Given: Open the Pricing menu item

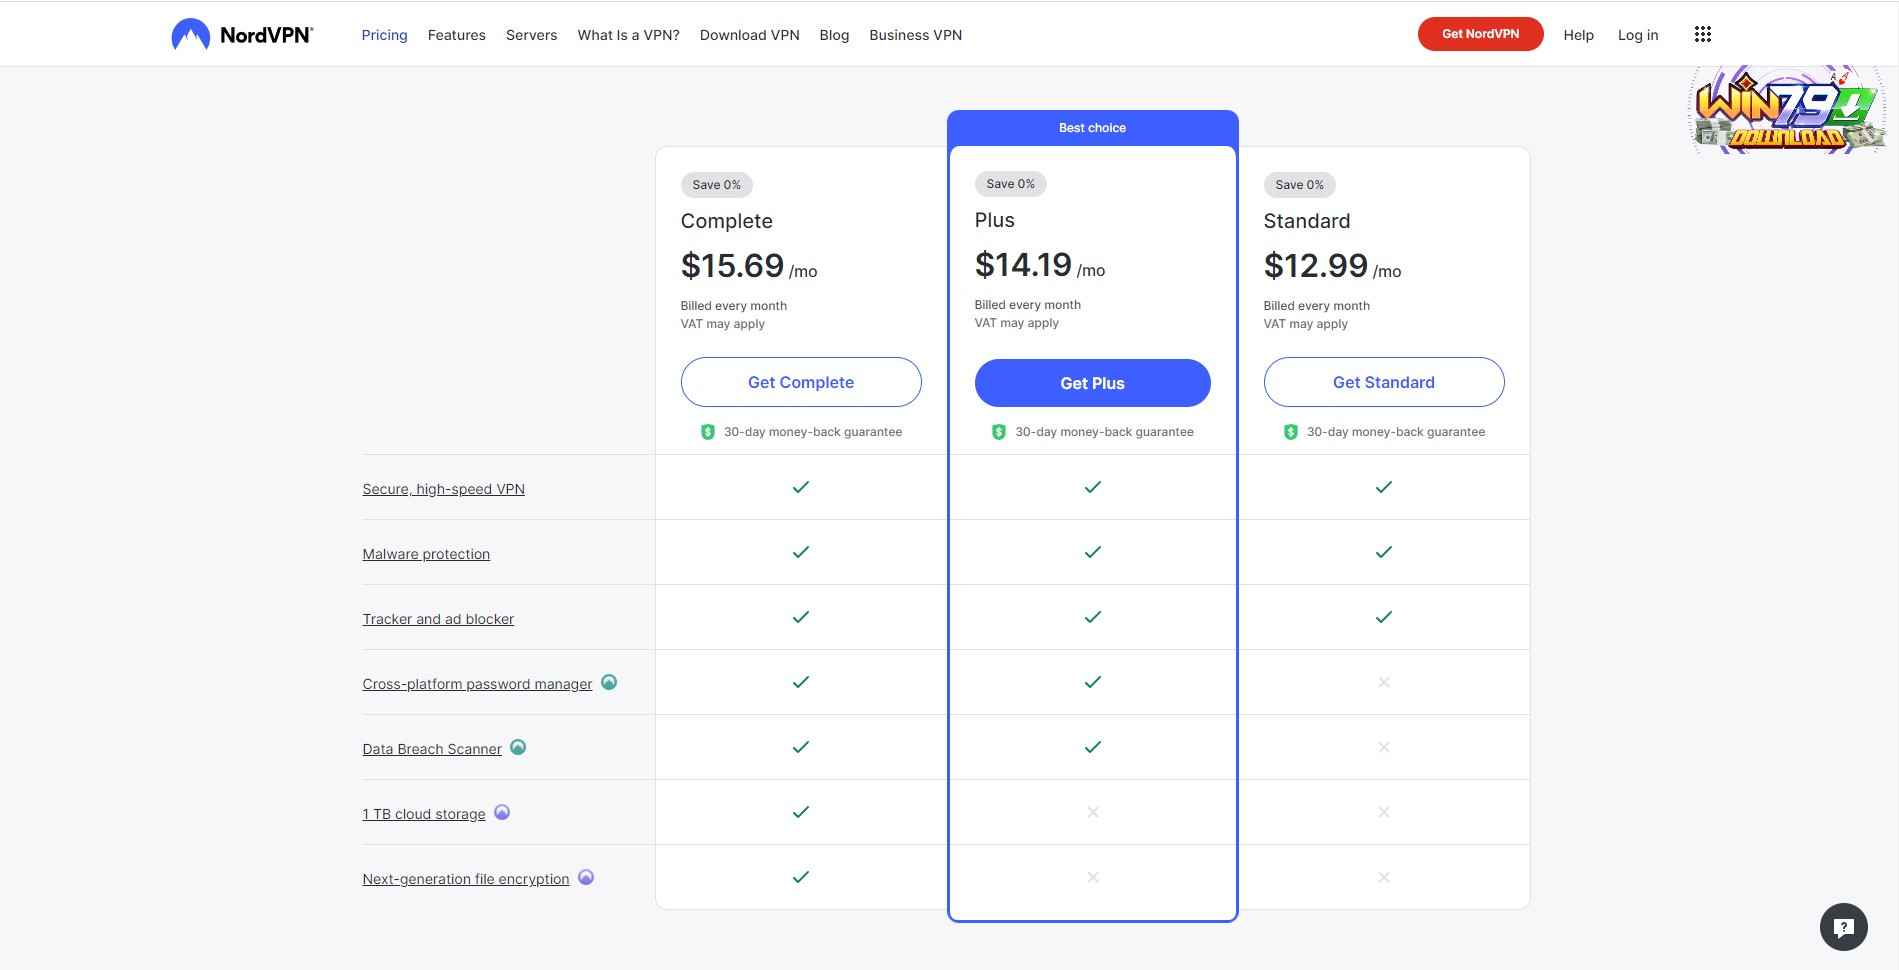Looking at the screenshot, I should [384, 35].
